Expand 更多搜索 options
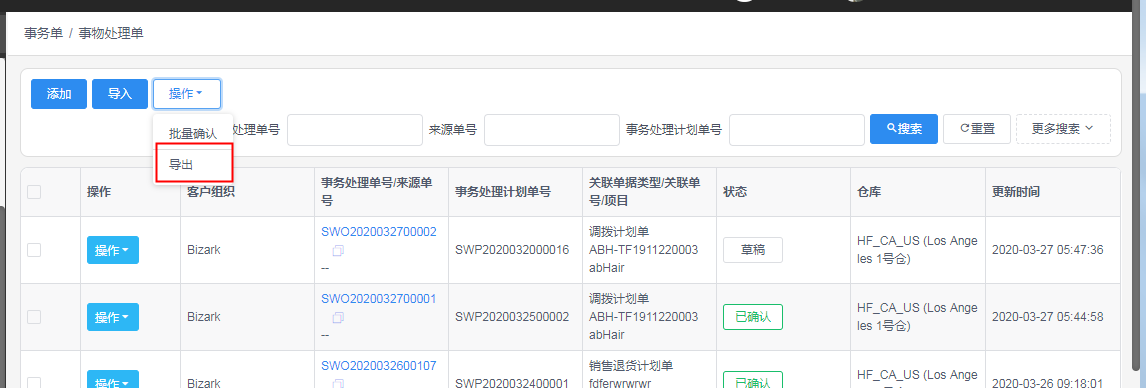 click(1063, 129)
